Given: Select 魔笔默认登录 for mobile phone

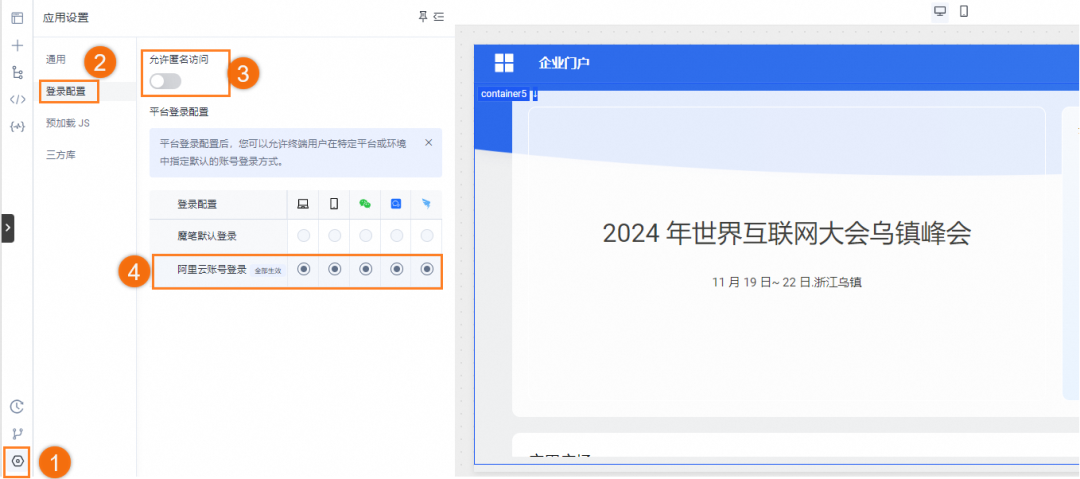Looking at the screenshot, I should coord(334,236).
